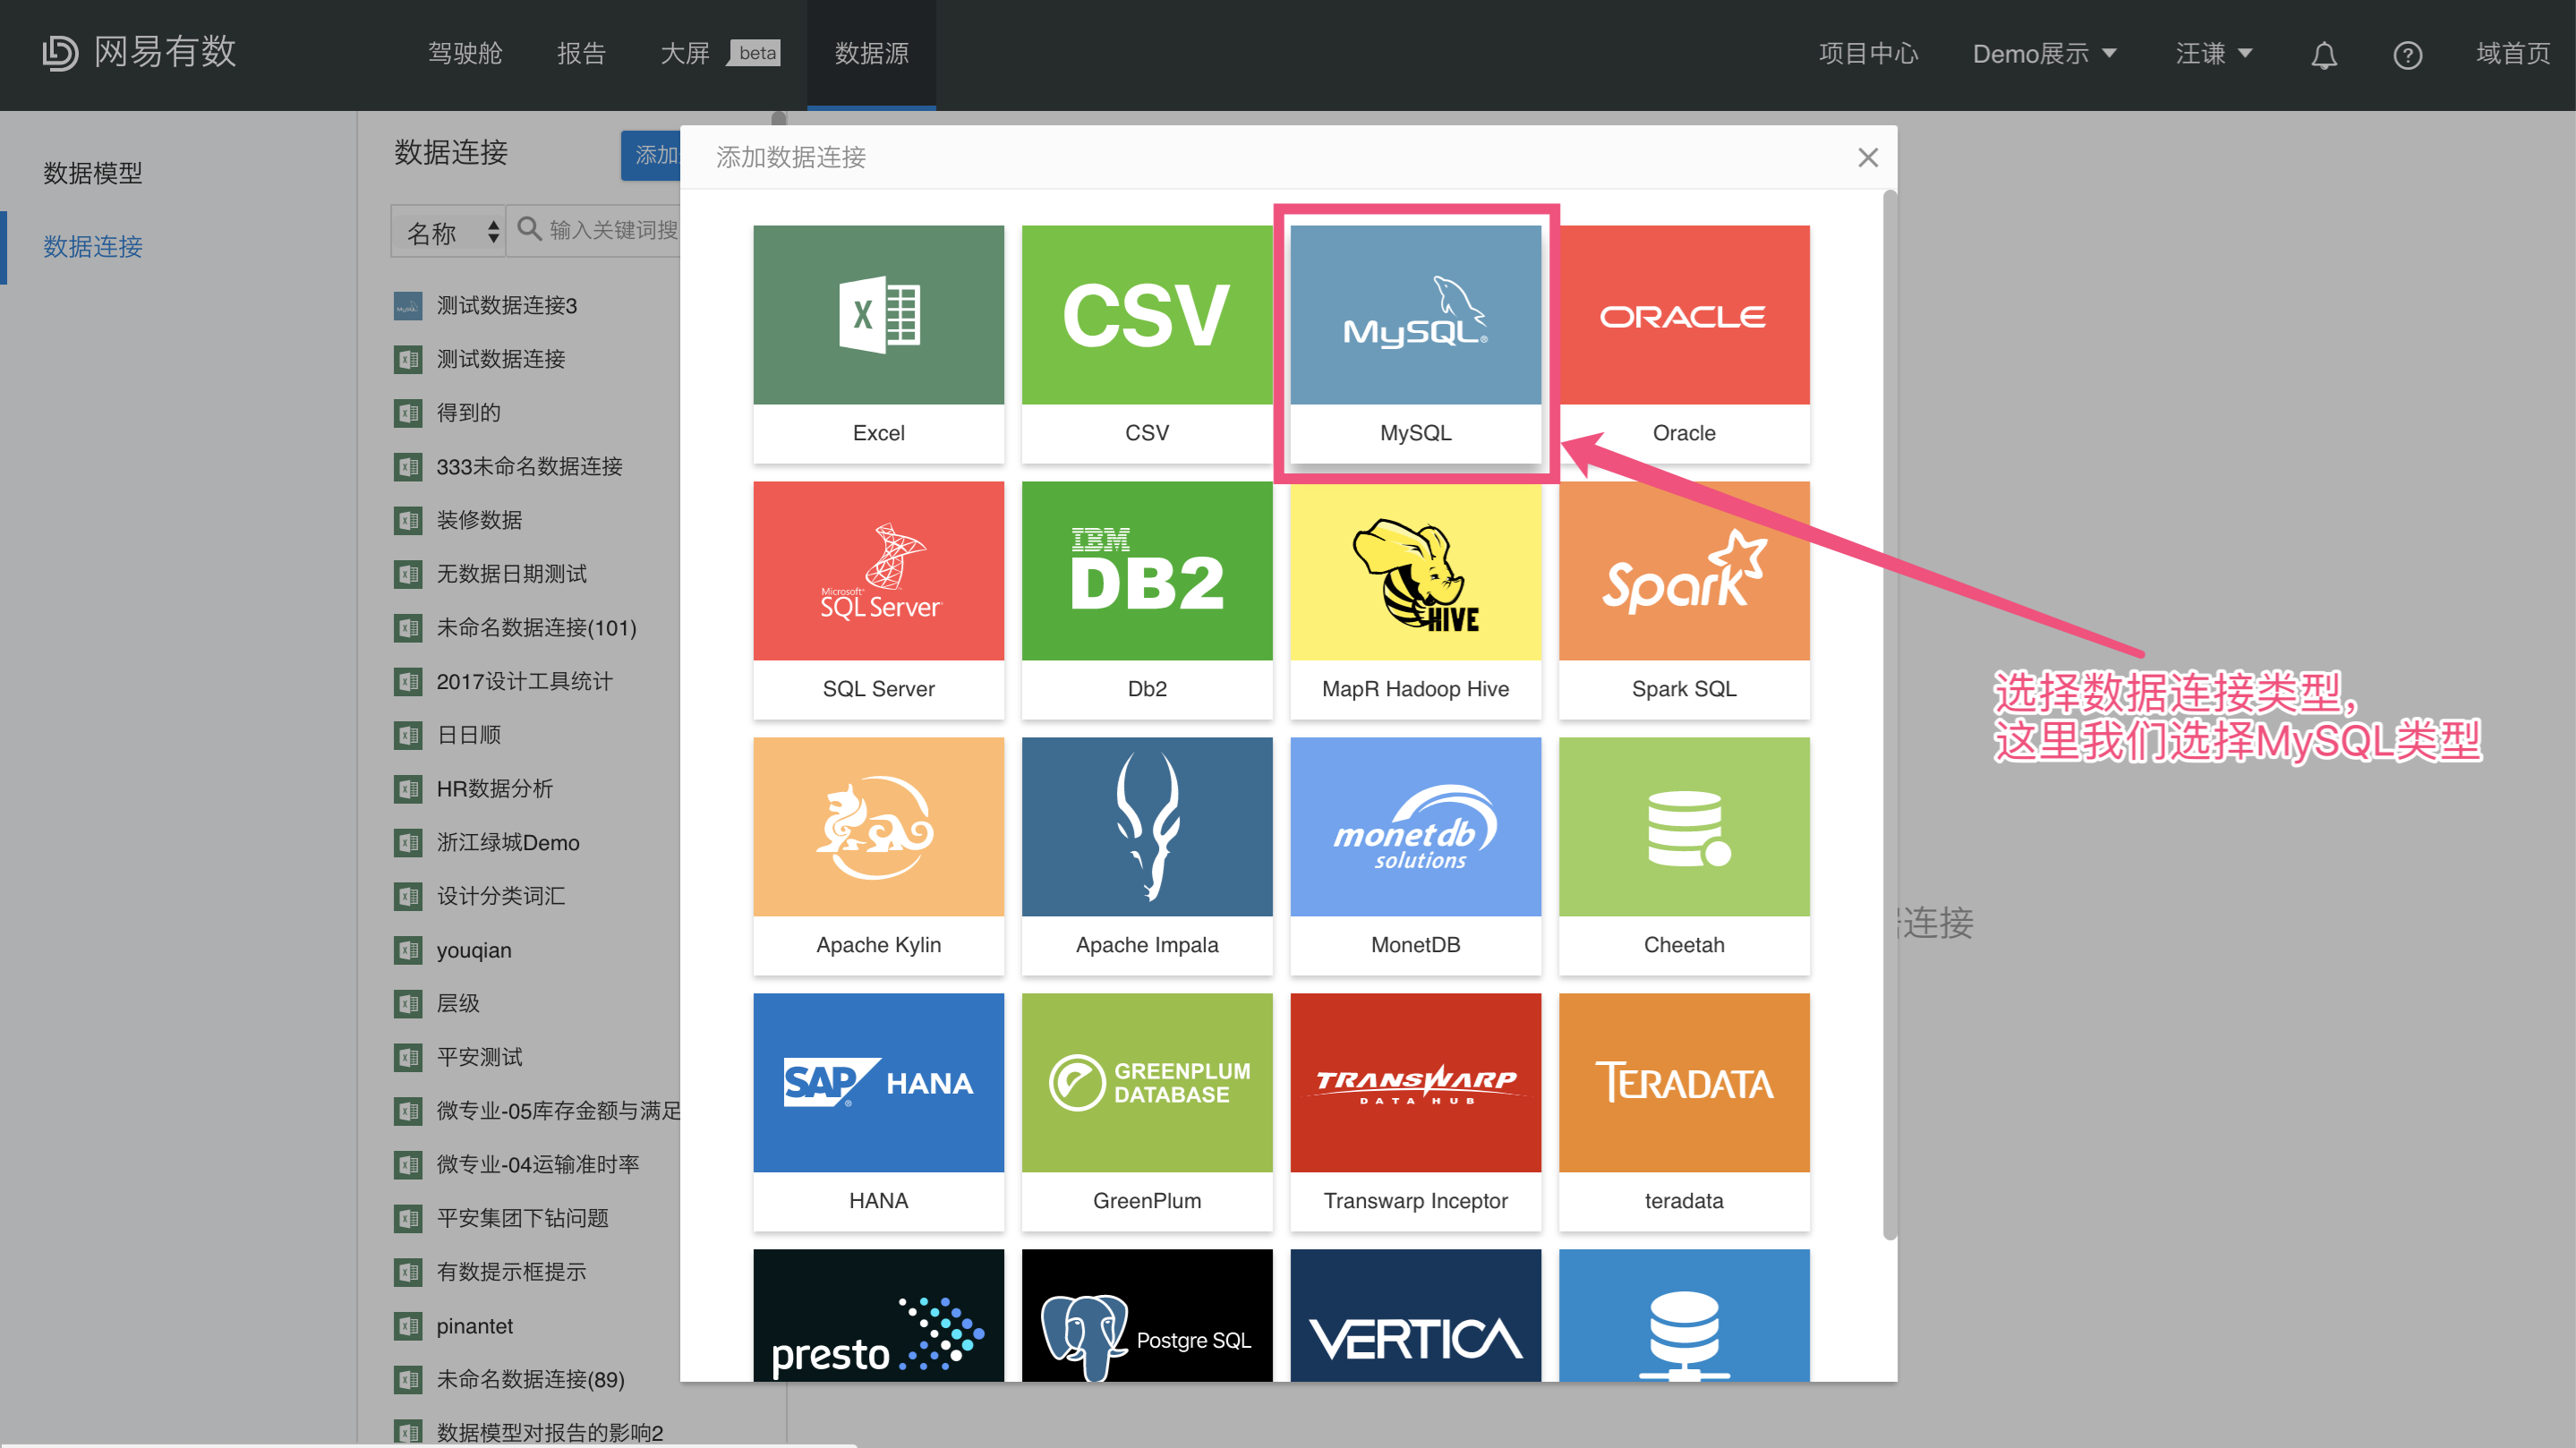2576x1448 pixels.
Task: Select 设计分类词汇 connection
Action: tap(500, 897)
